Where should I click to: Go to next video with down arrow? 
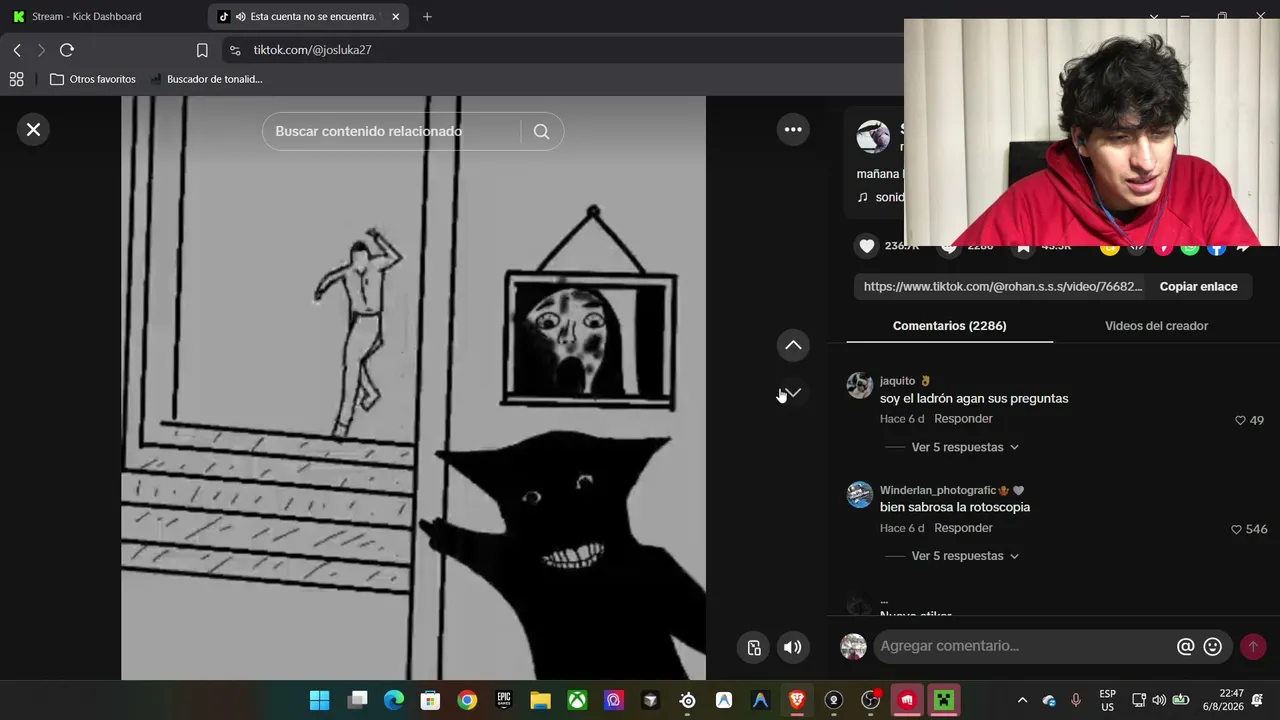click(x=793, y=393)
